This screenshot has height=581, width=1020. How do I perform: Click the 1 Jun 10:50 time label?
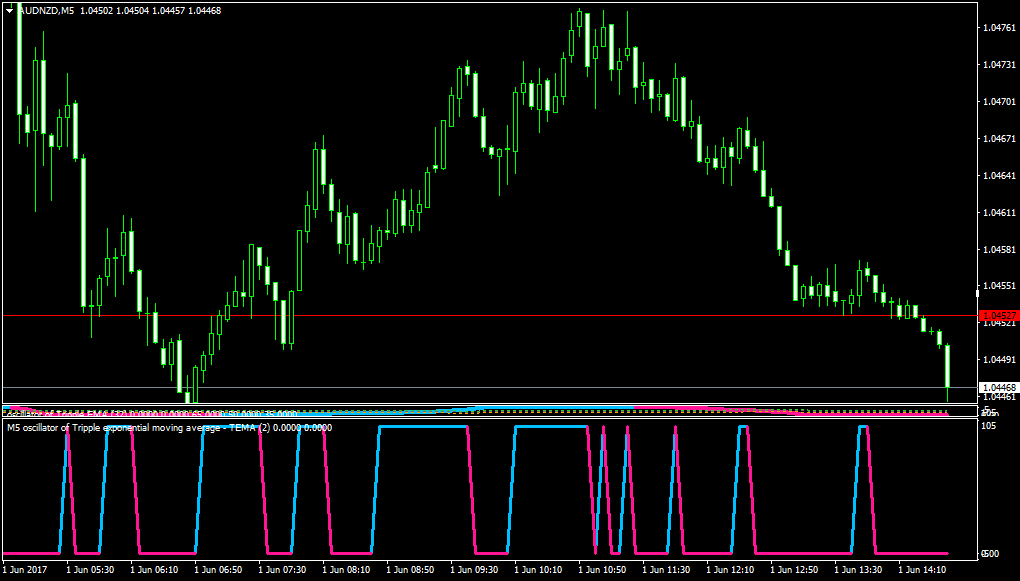606,570
